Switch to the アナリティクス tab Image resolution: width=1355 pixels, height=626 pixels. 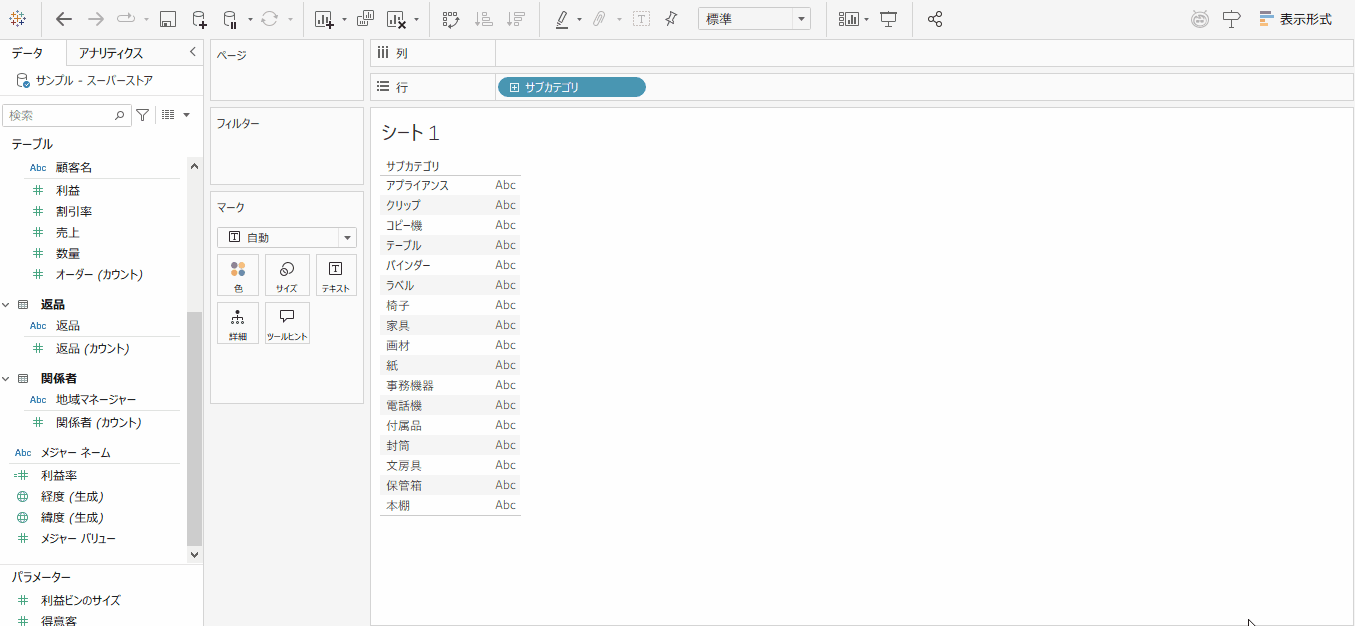(x=111, y=53)
